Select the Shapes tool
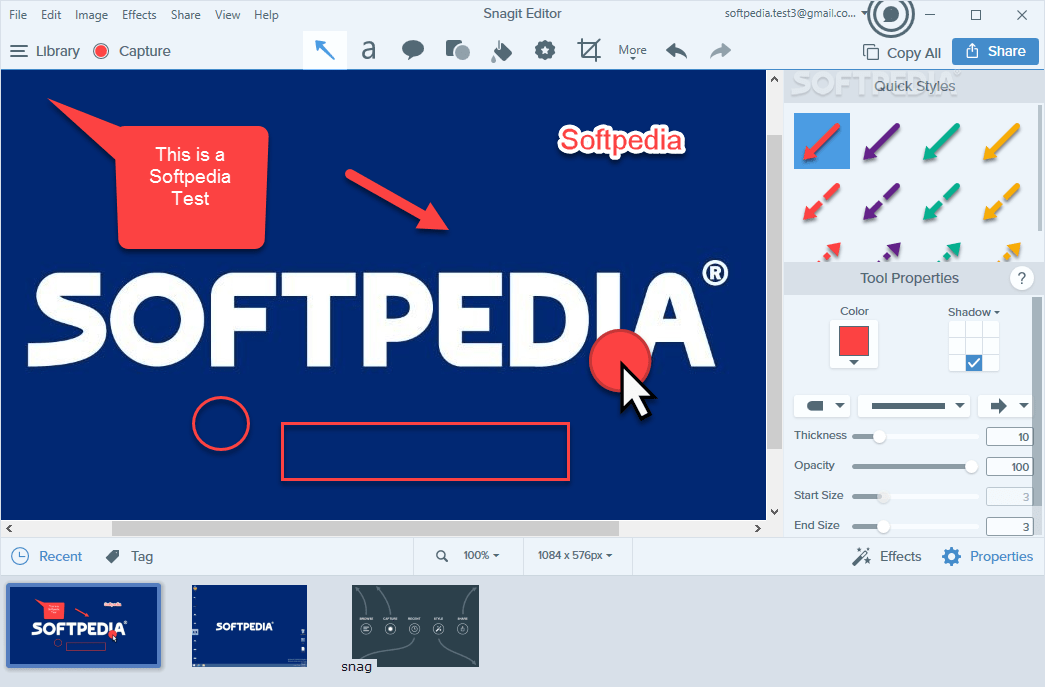 click(457, 50)
